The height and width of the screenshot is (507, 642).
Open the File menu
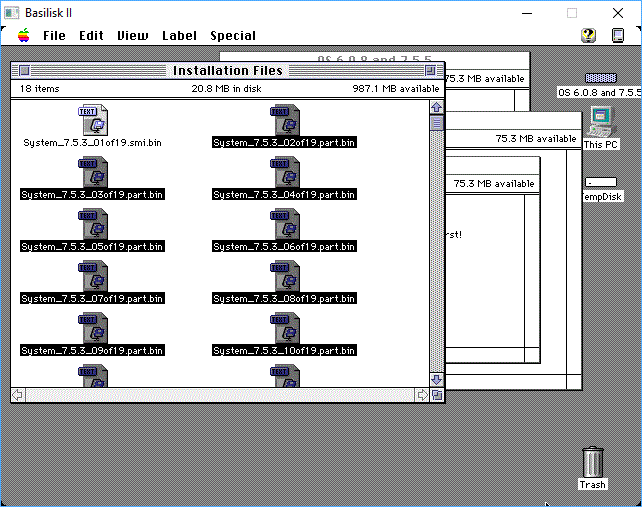coord(54,36)
